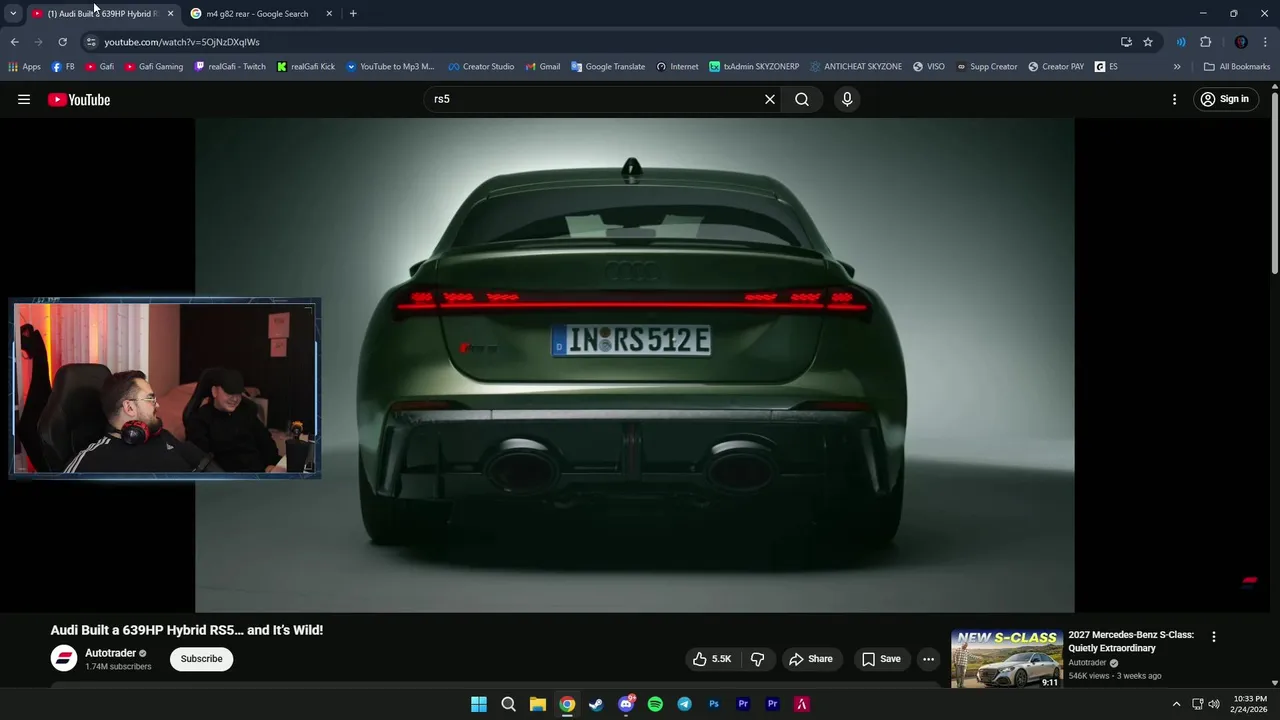Viewport: 1280px width, 720px height.
Task: Go back to the previous page
Action: point(14,42)
